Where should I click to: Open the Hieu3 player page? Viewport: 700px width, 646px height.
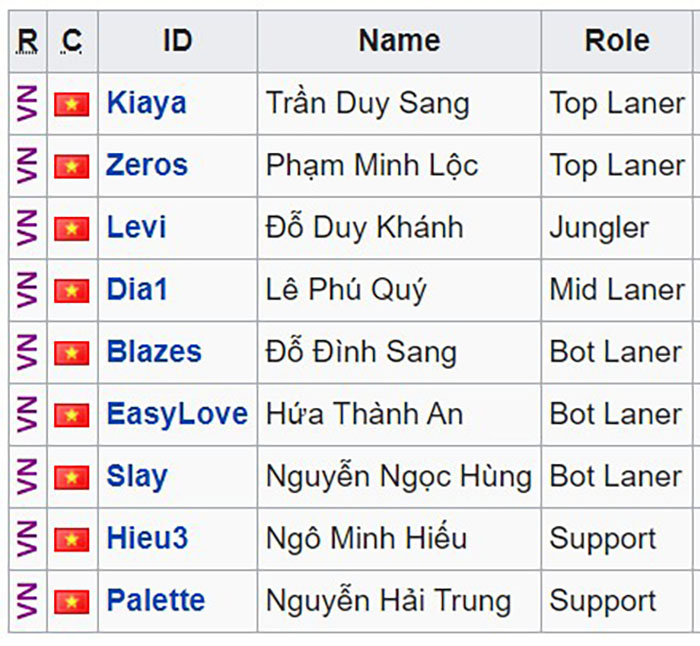(x=147, y=538)
